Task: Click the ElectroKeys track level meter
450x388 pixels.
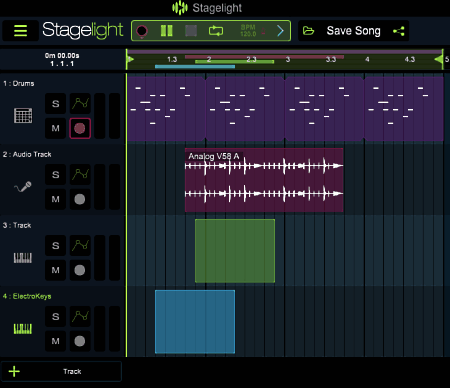Action: [107, 329]
